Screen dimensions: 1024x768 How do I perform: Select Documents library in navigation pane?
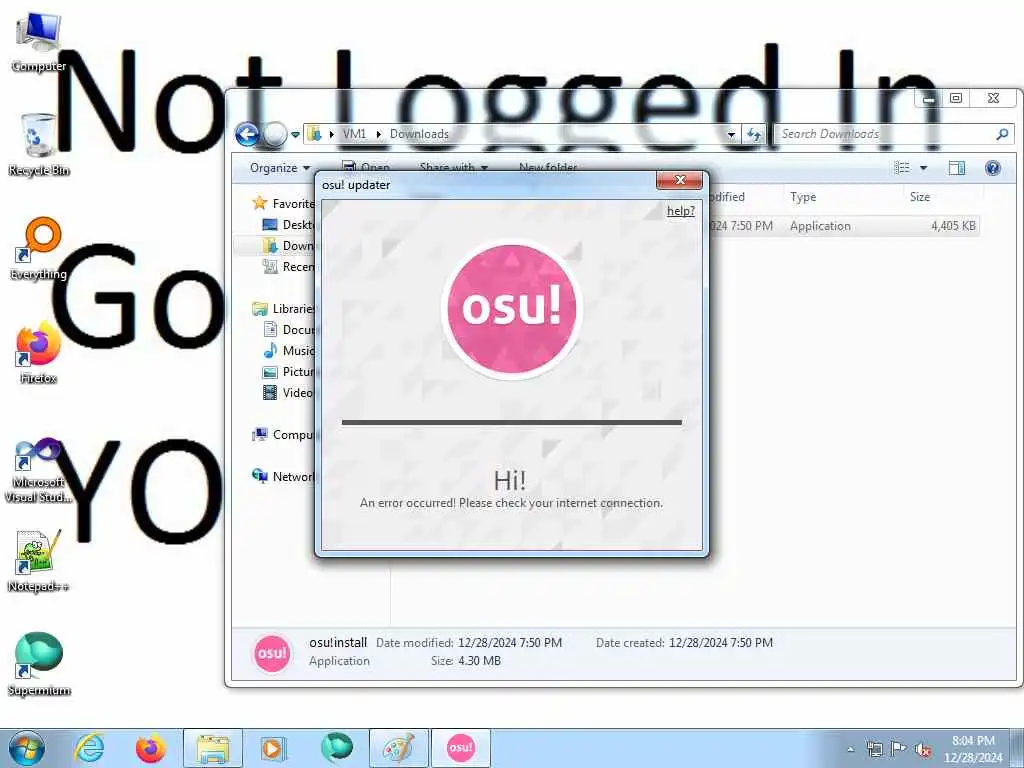tap(288, 329)
